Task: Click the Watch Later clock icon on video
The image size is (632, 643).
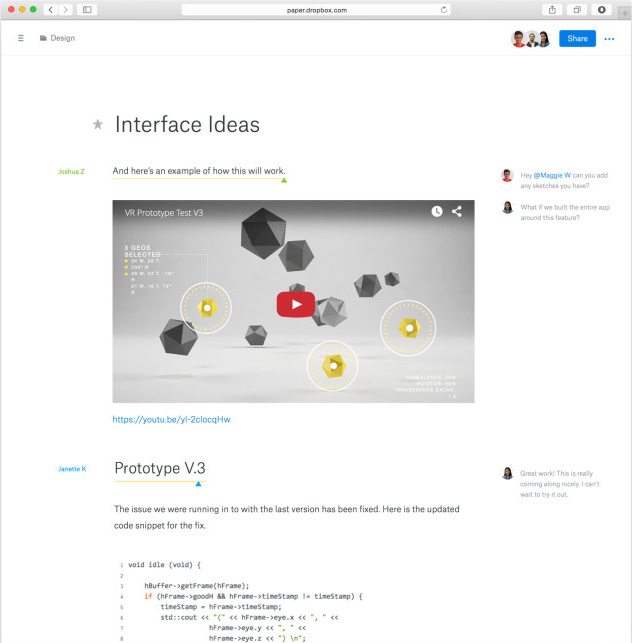Action: coord(437,211)
